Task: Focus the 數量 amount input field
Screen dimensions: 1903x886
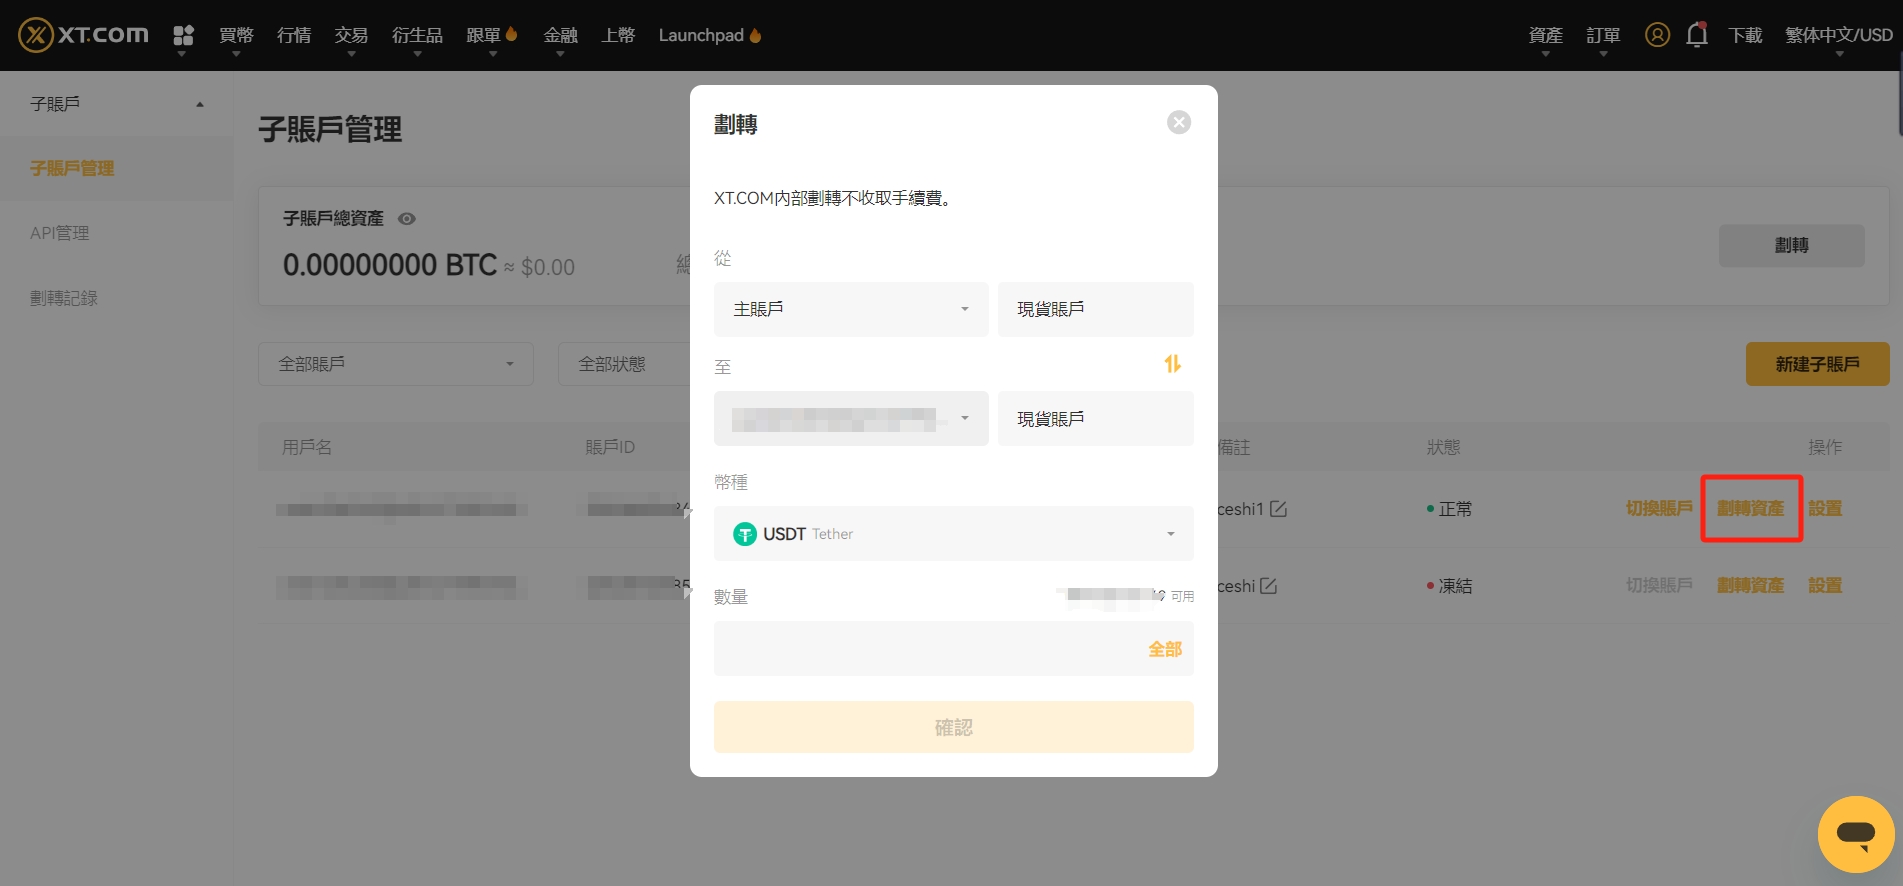Action: (x=954, y=649)
